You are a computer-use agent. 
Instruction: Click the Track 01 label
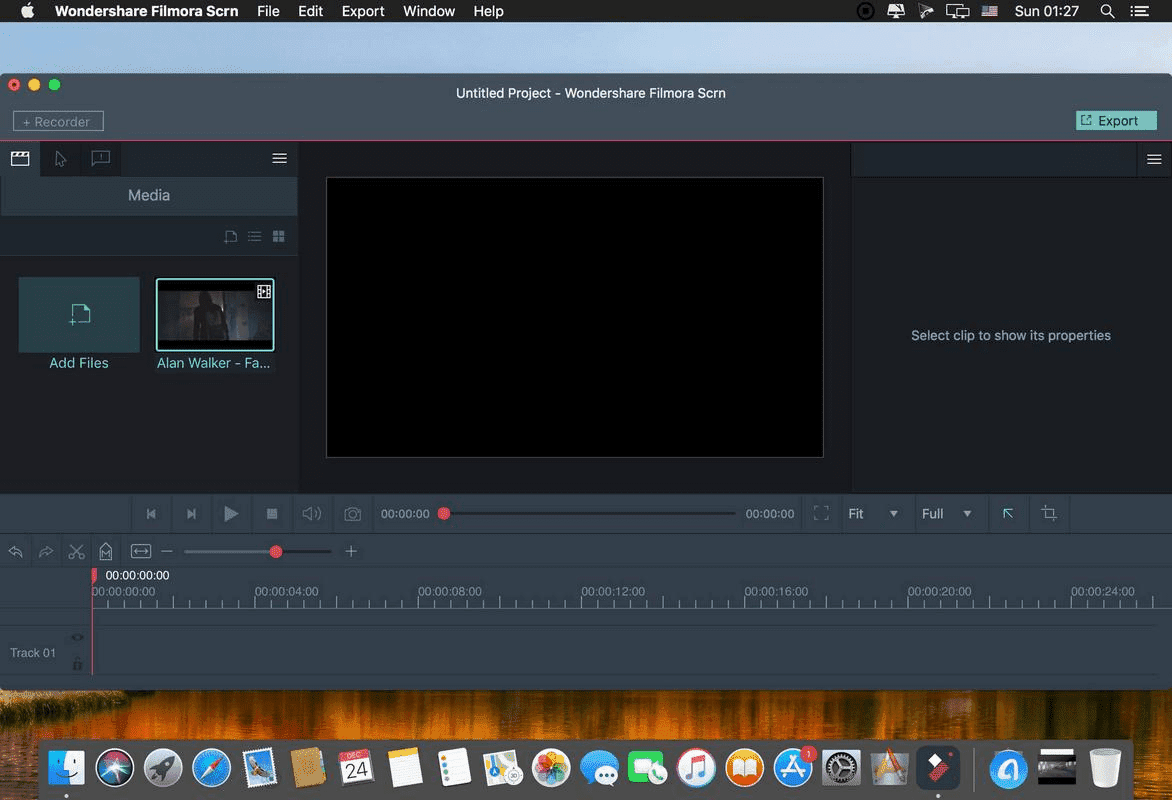(x=33, y=653)
